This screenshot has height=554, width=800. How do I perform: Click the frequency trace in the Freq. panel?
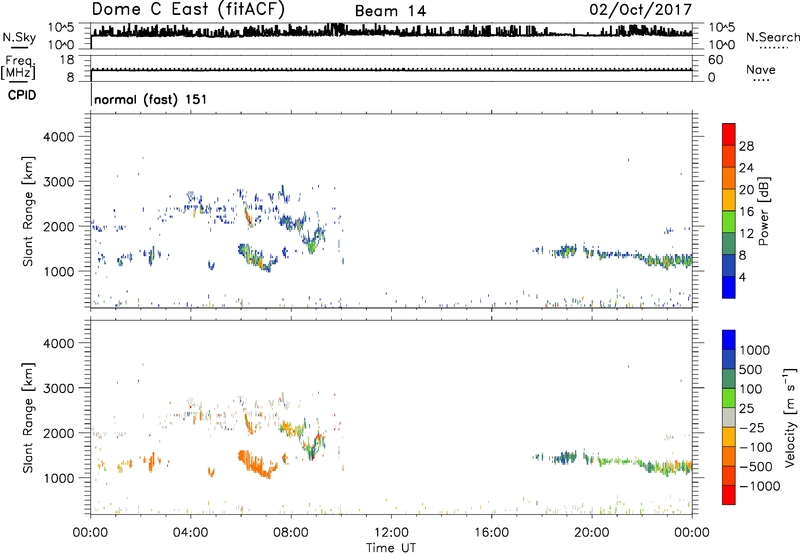[x=391, y=69]
